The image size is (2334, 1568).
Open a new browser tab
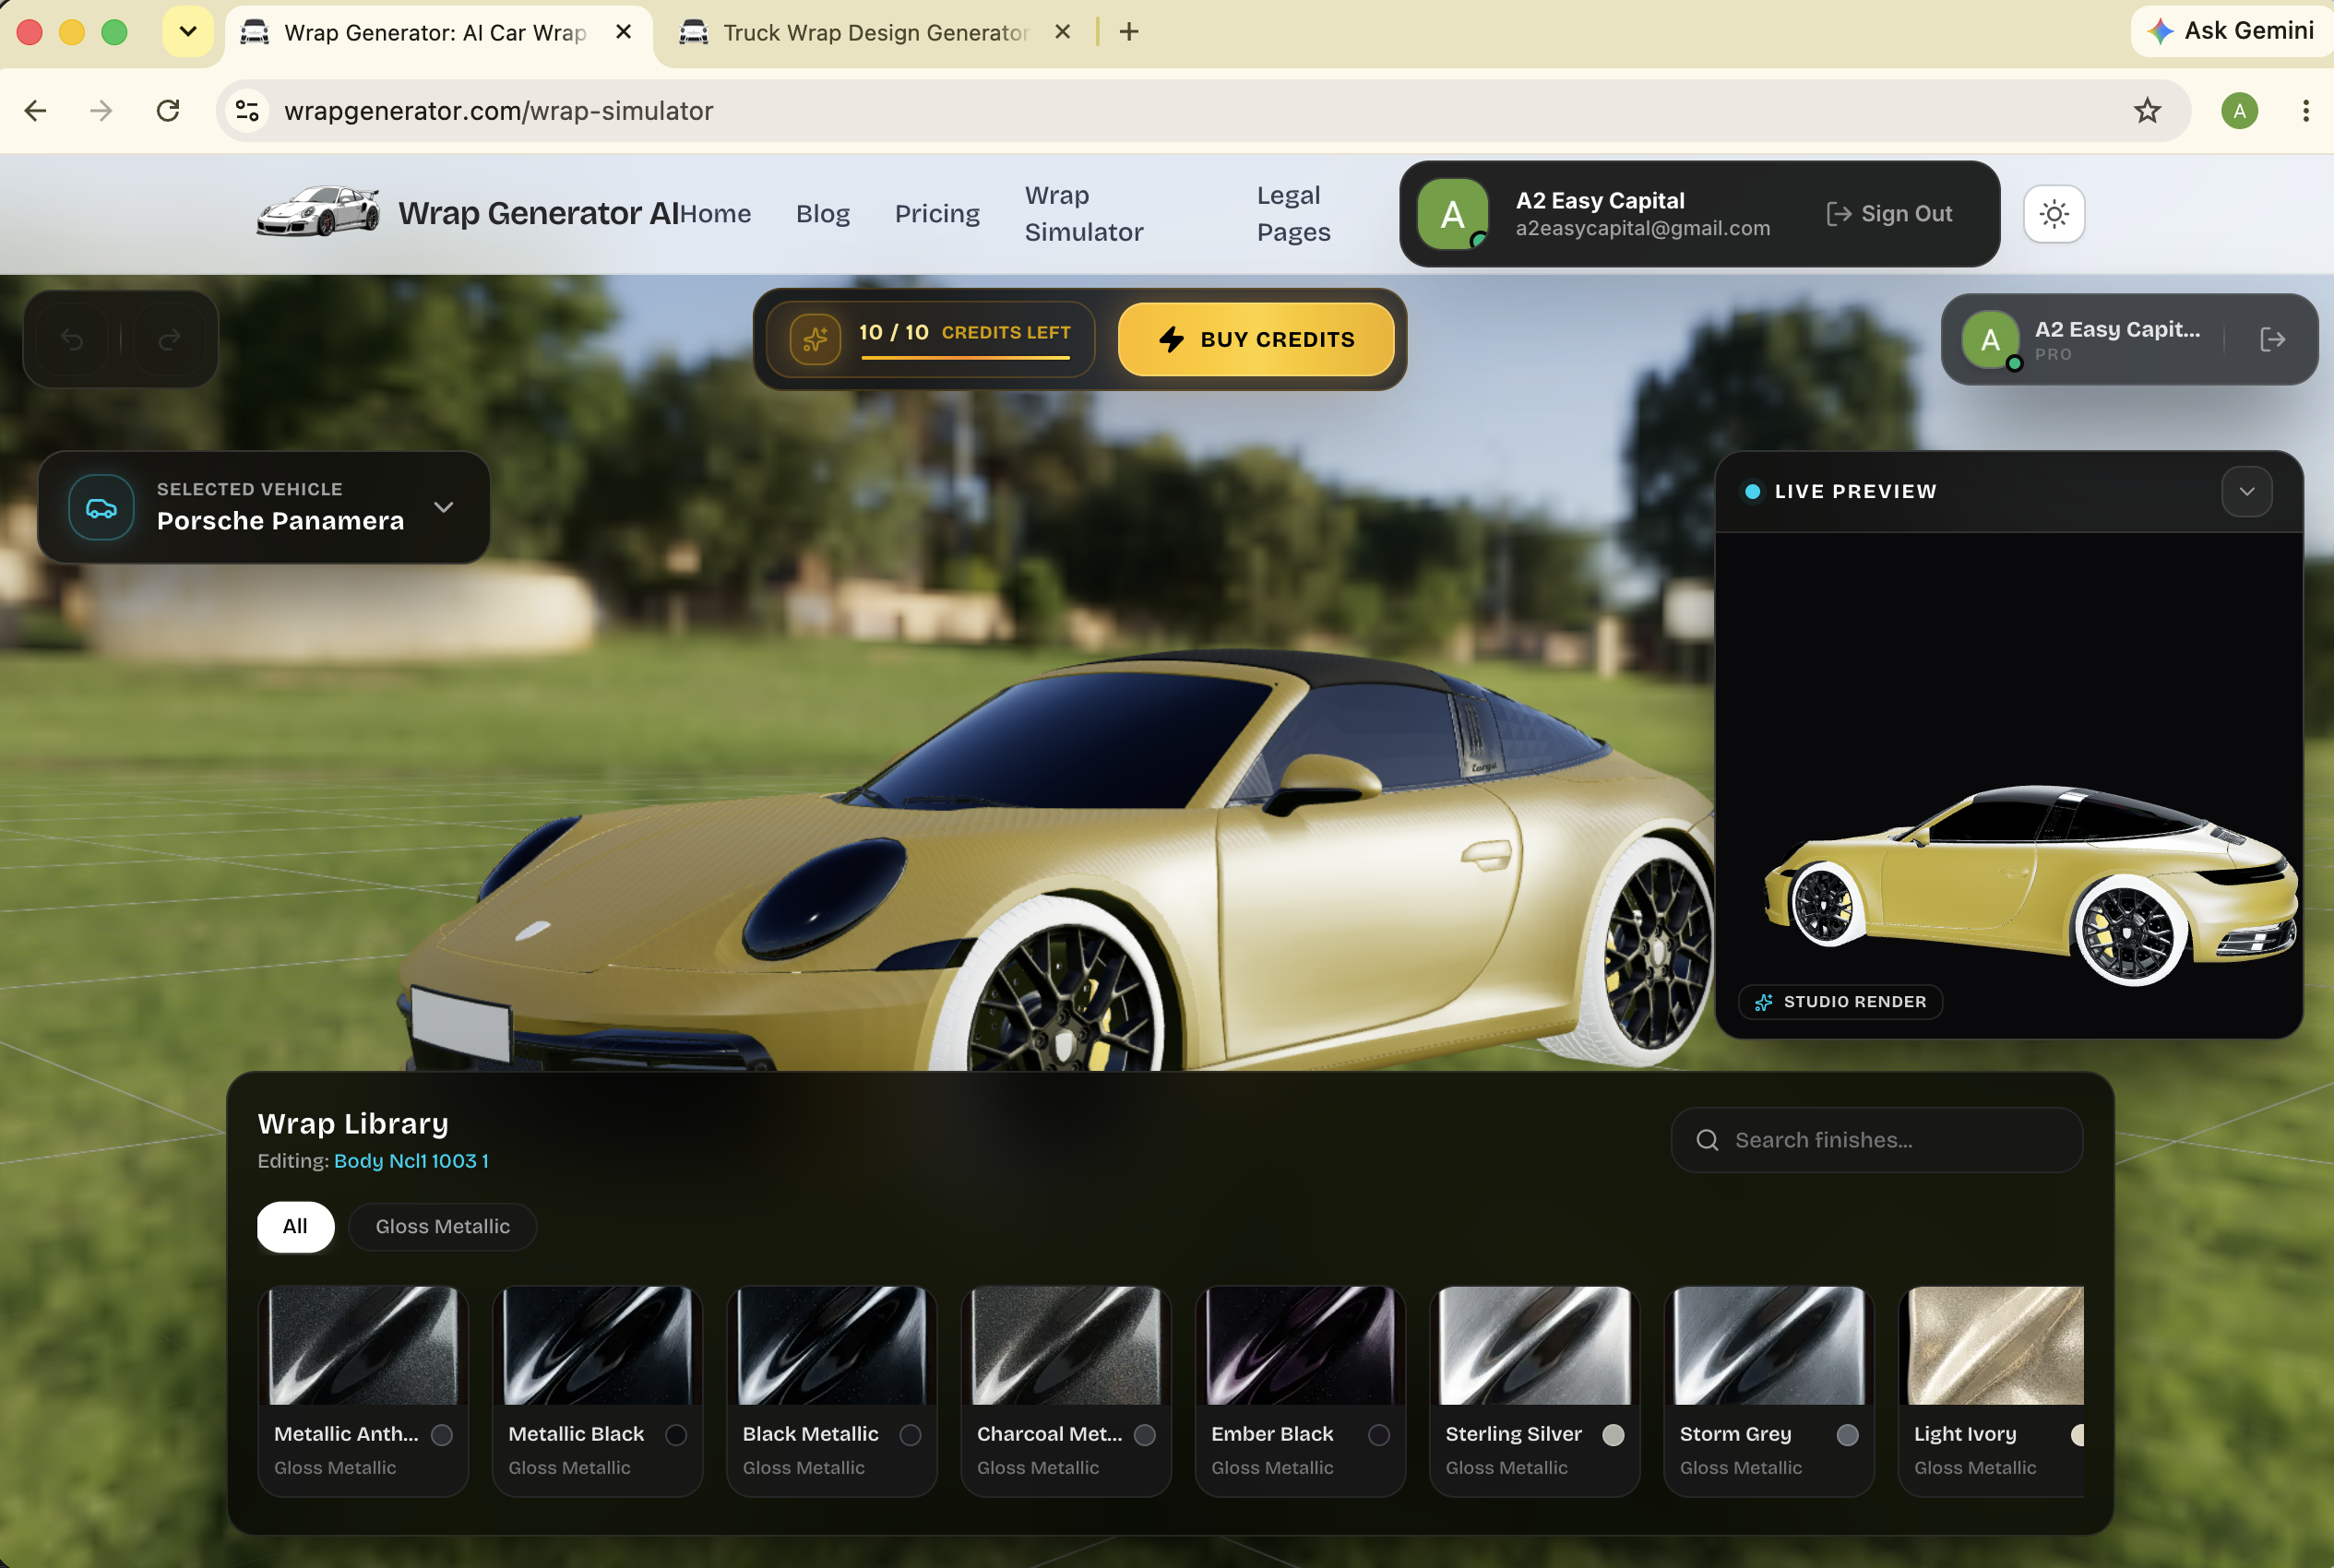click(x=1129, y=32)
